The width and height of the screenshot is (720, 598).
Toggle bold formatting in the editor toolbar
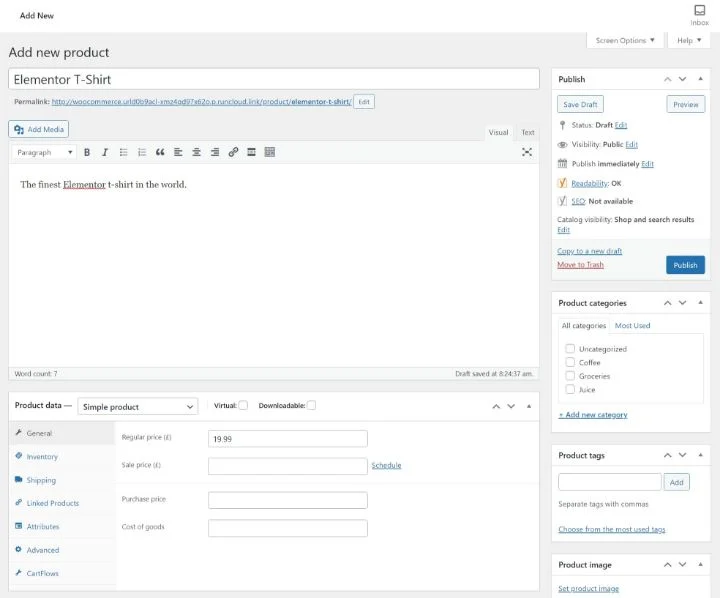[x=87, y=152]
